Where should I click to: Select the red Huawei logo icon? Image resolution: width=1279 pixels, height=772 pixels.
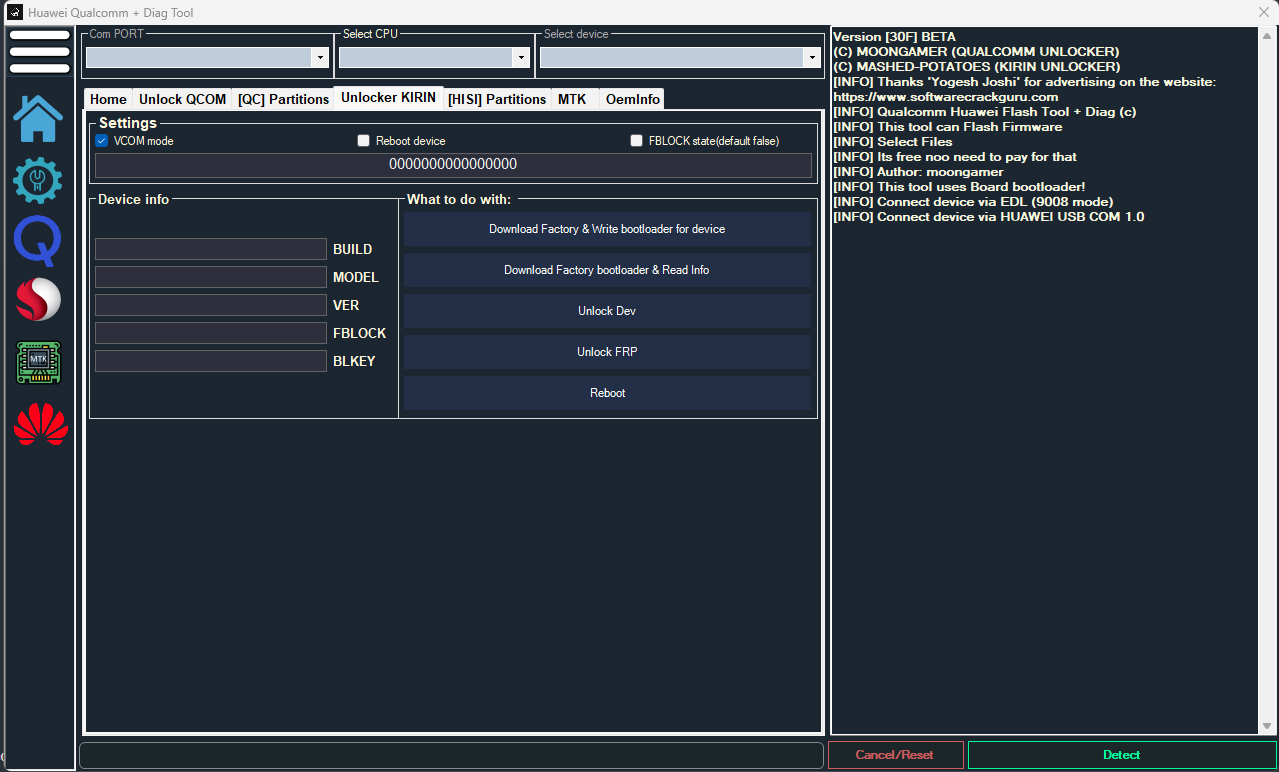40,424
